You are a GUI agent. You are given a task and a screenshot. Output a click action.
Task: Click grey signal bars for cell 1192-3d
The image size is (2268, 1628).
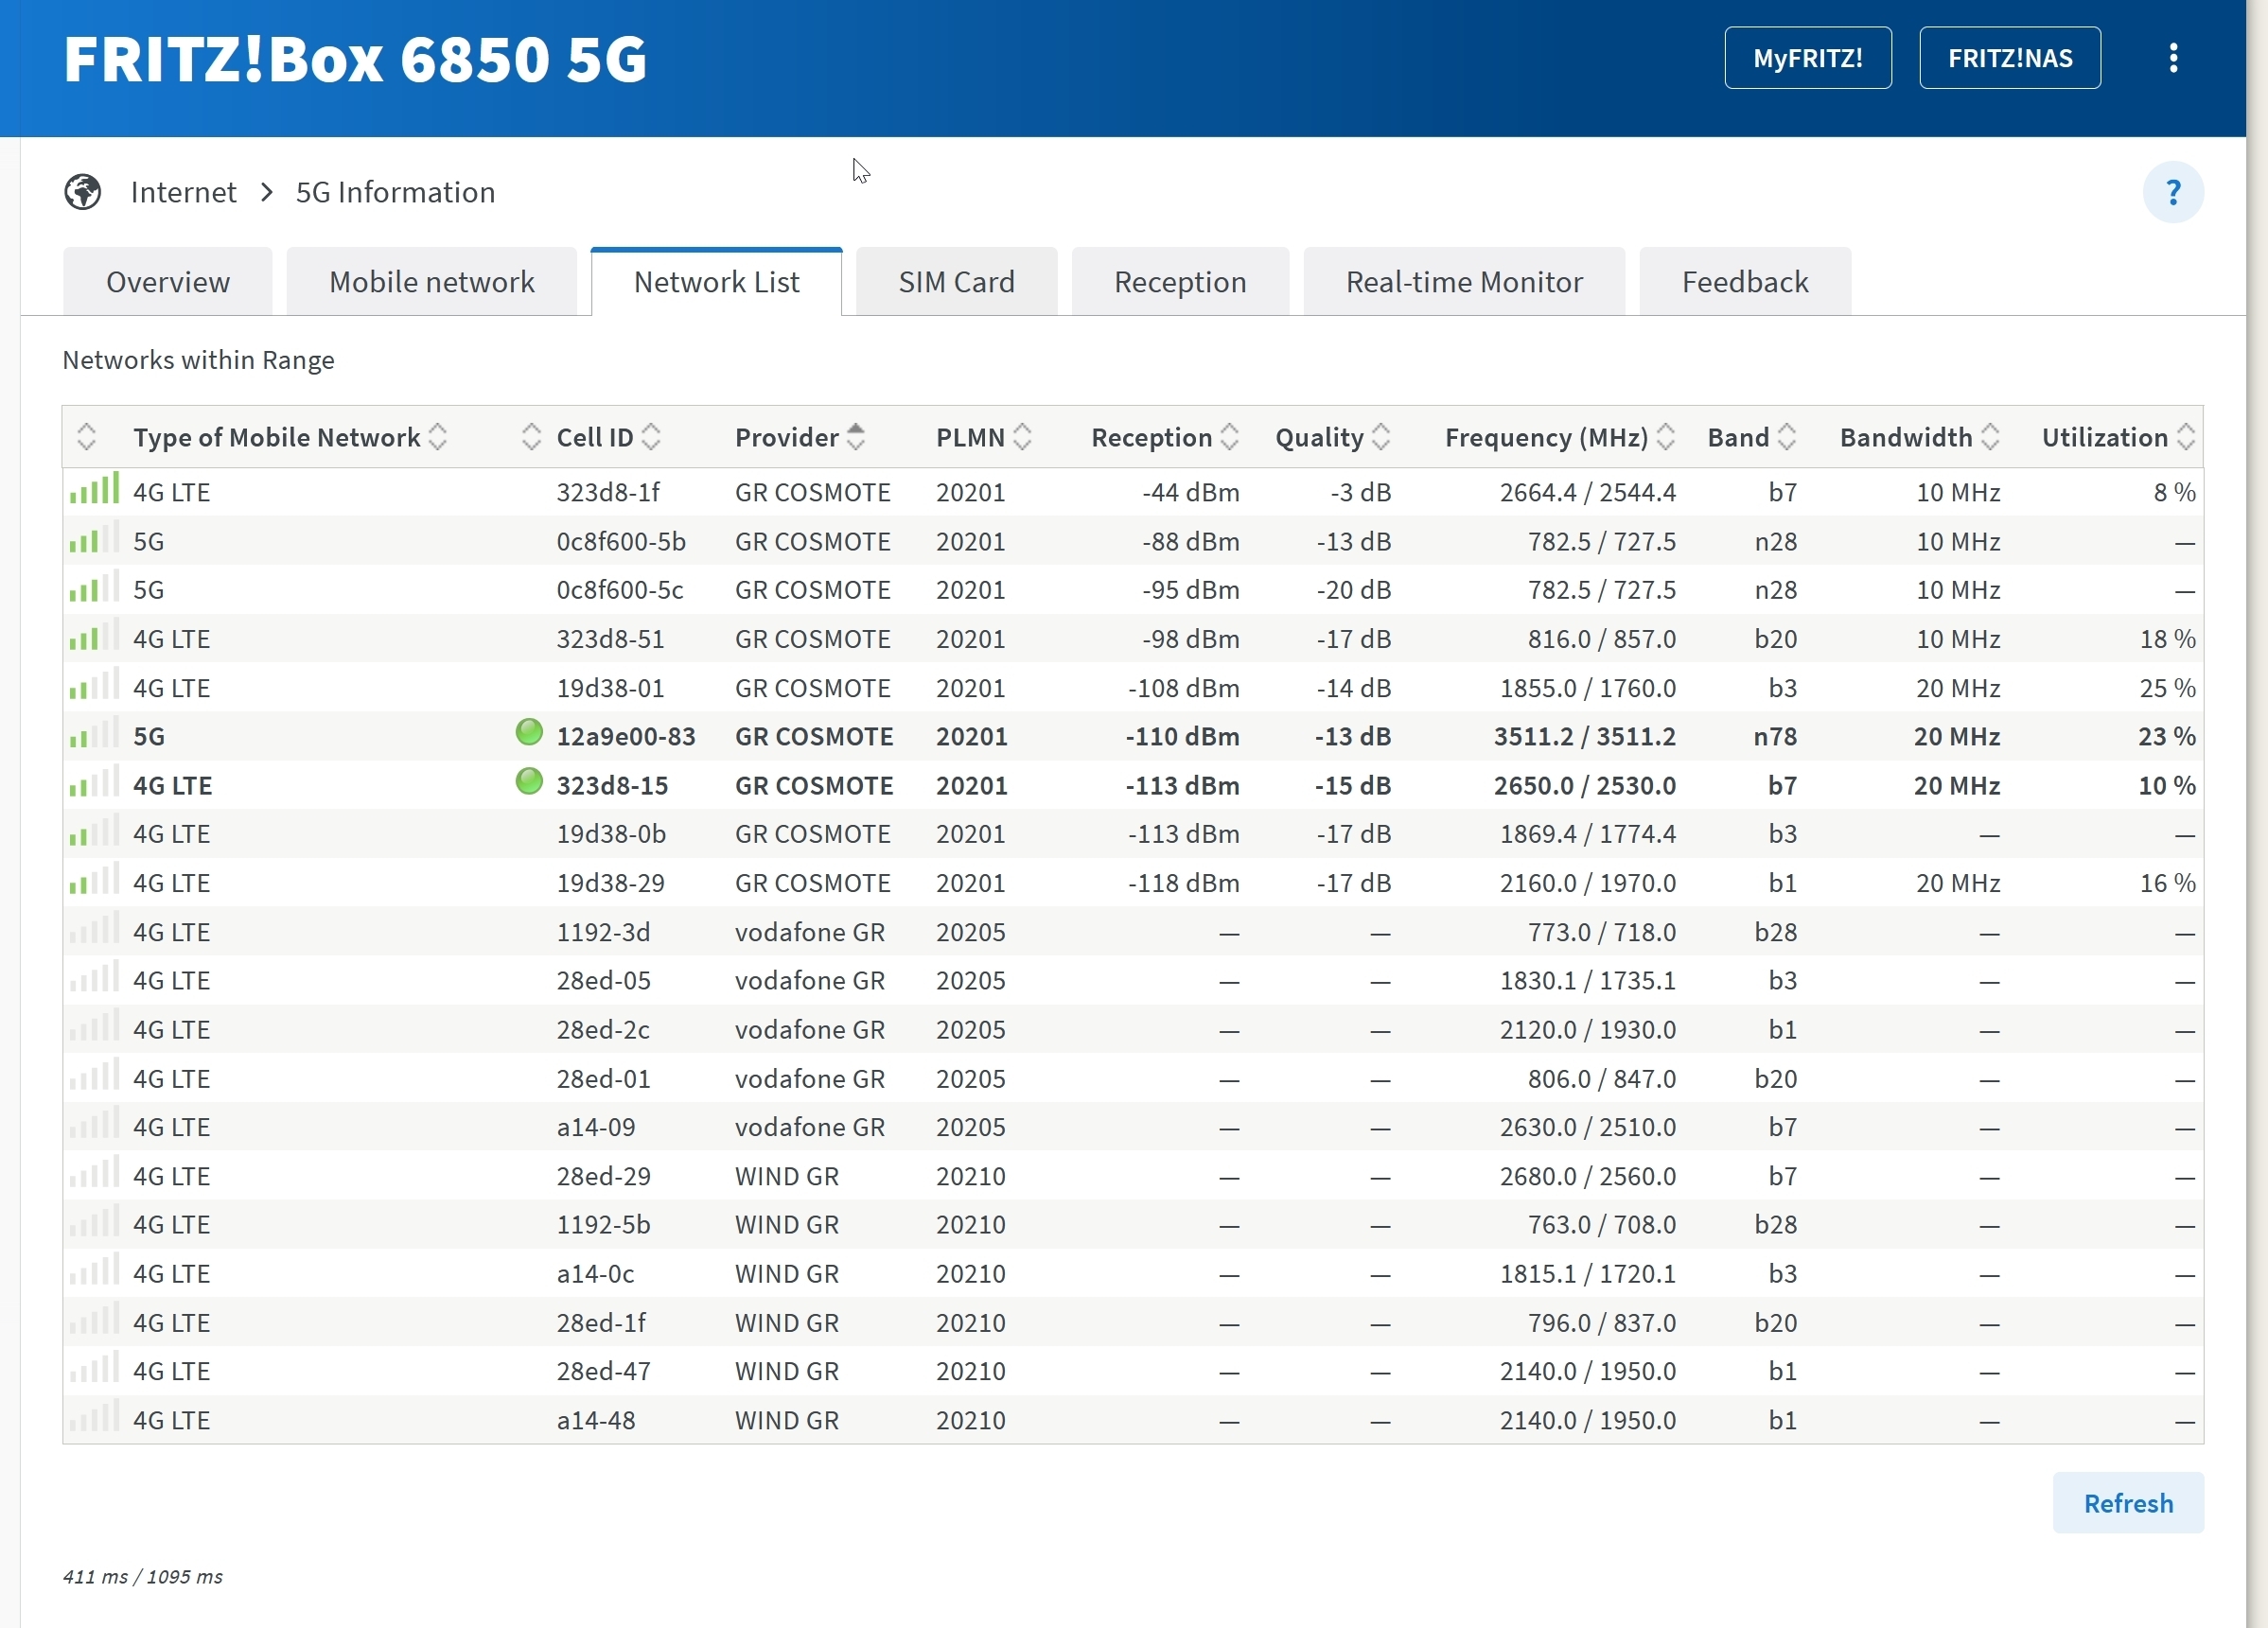94,928
